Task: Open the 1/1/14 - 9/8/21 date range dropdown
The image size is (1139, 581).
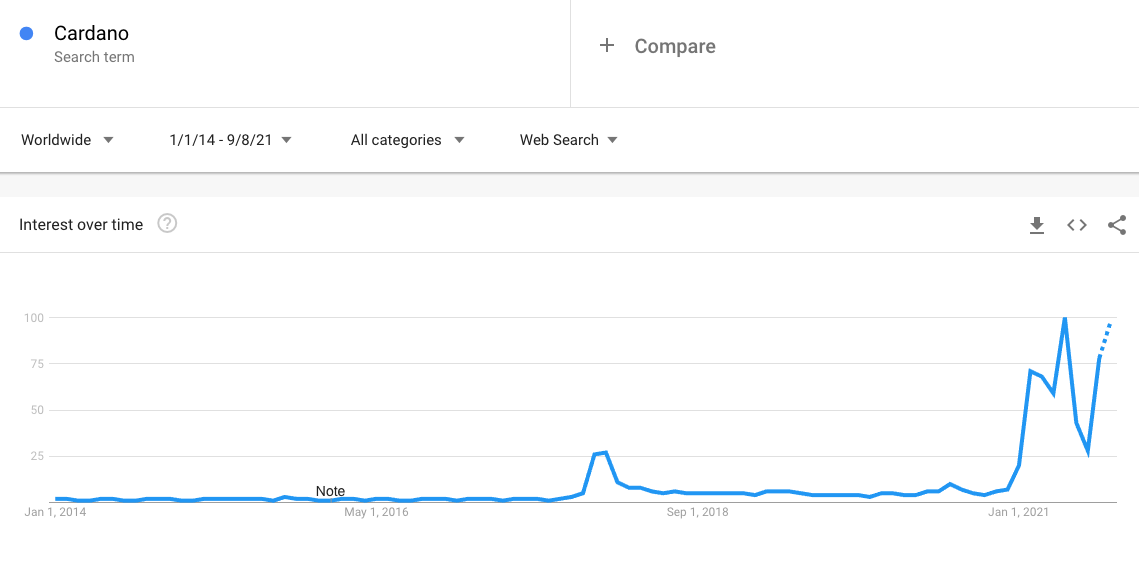Action: pyautogui.click(x=230, y=140)
